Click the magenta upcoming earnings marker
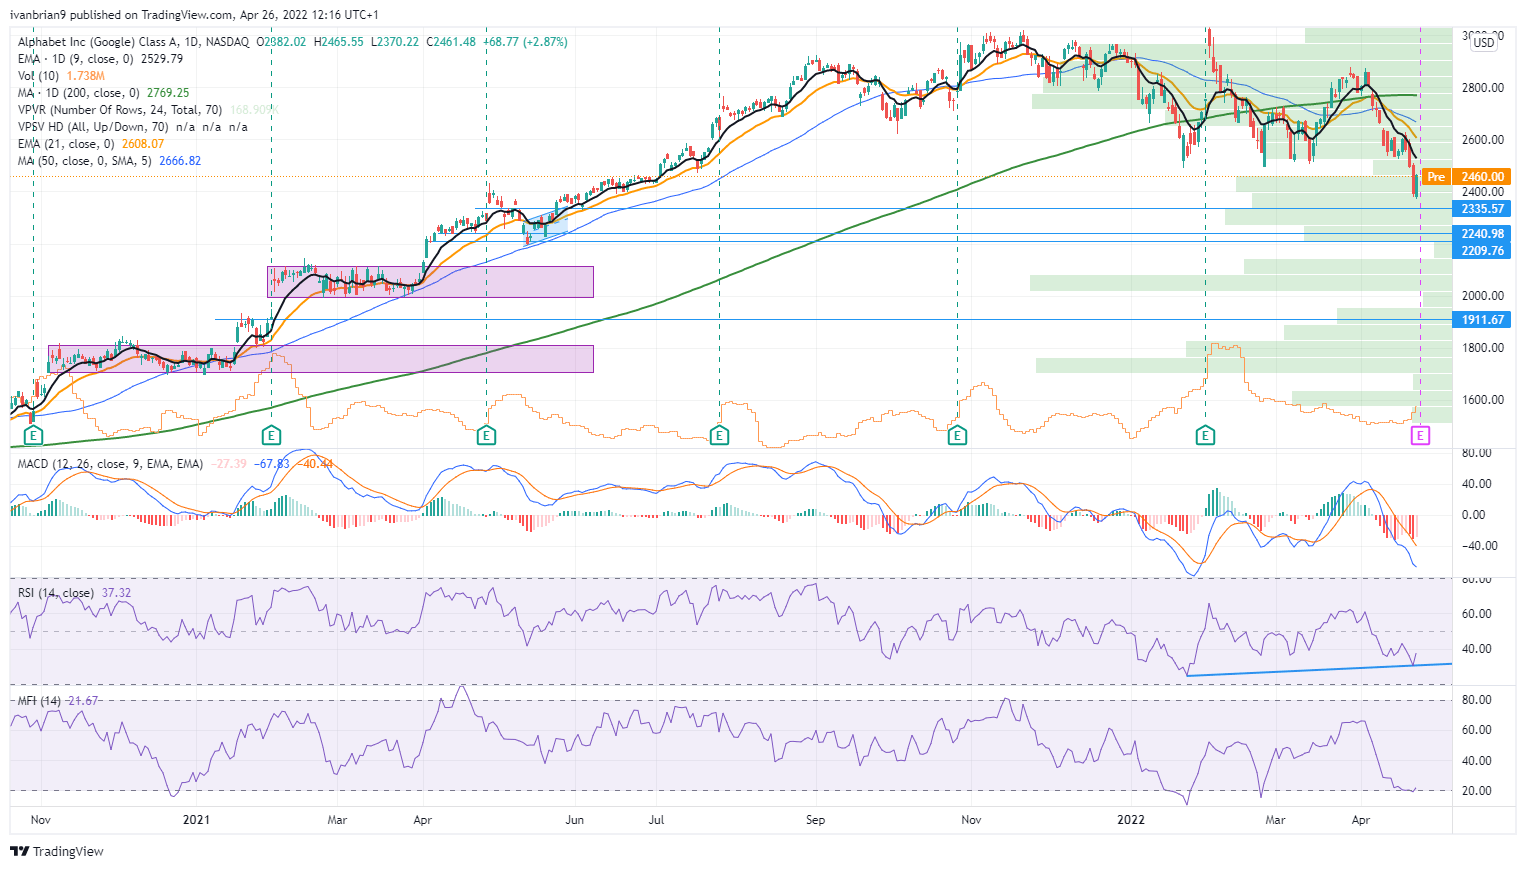The image size is (1526, 869). click(x=1420, y=435)
